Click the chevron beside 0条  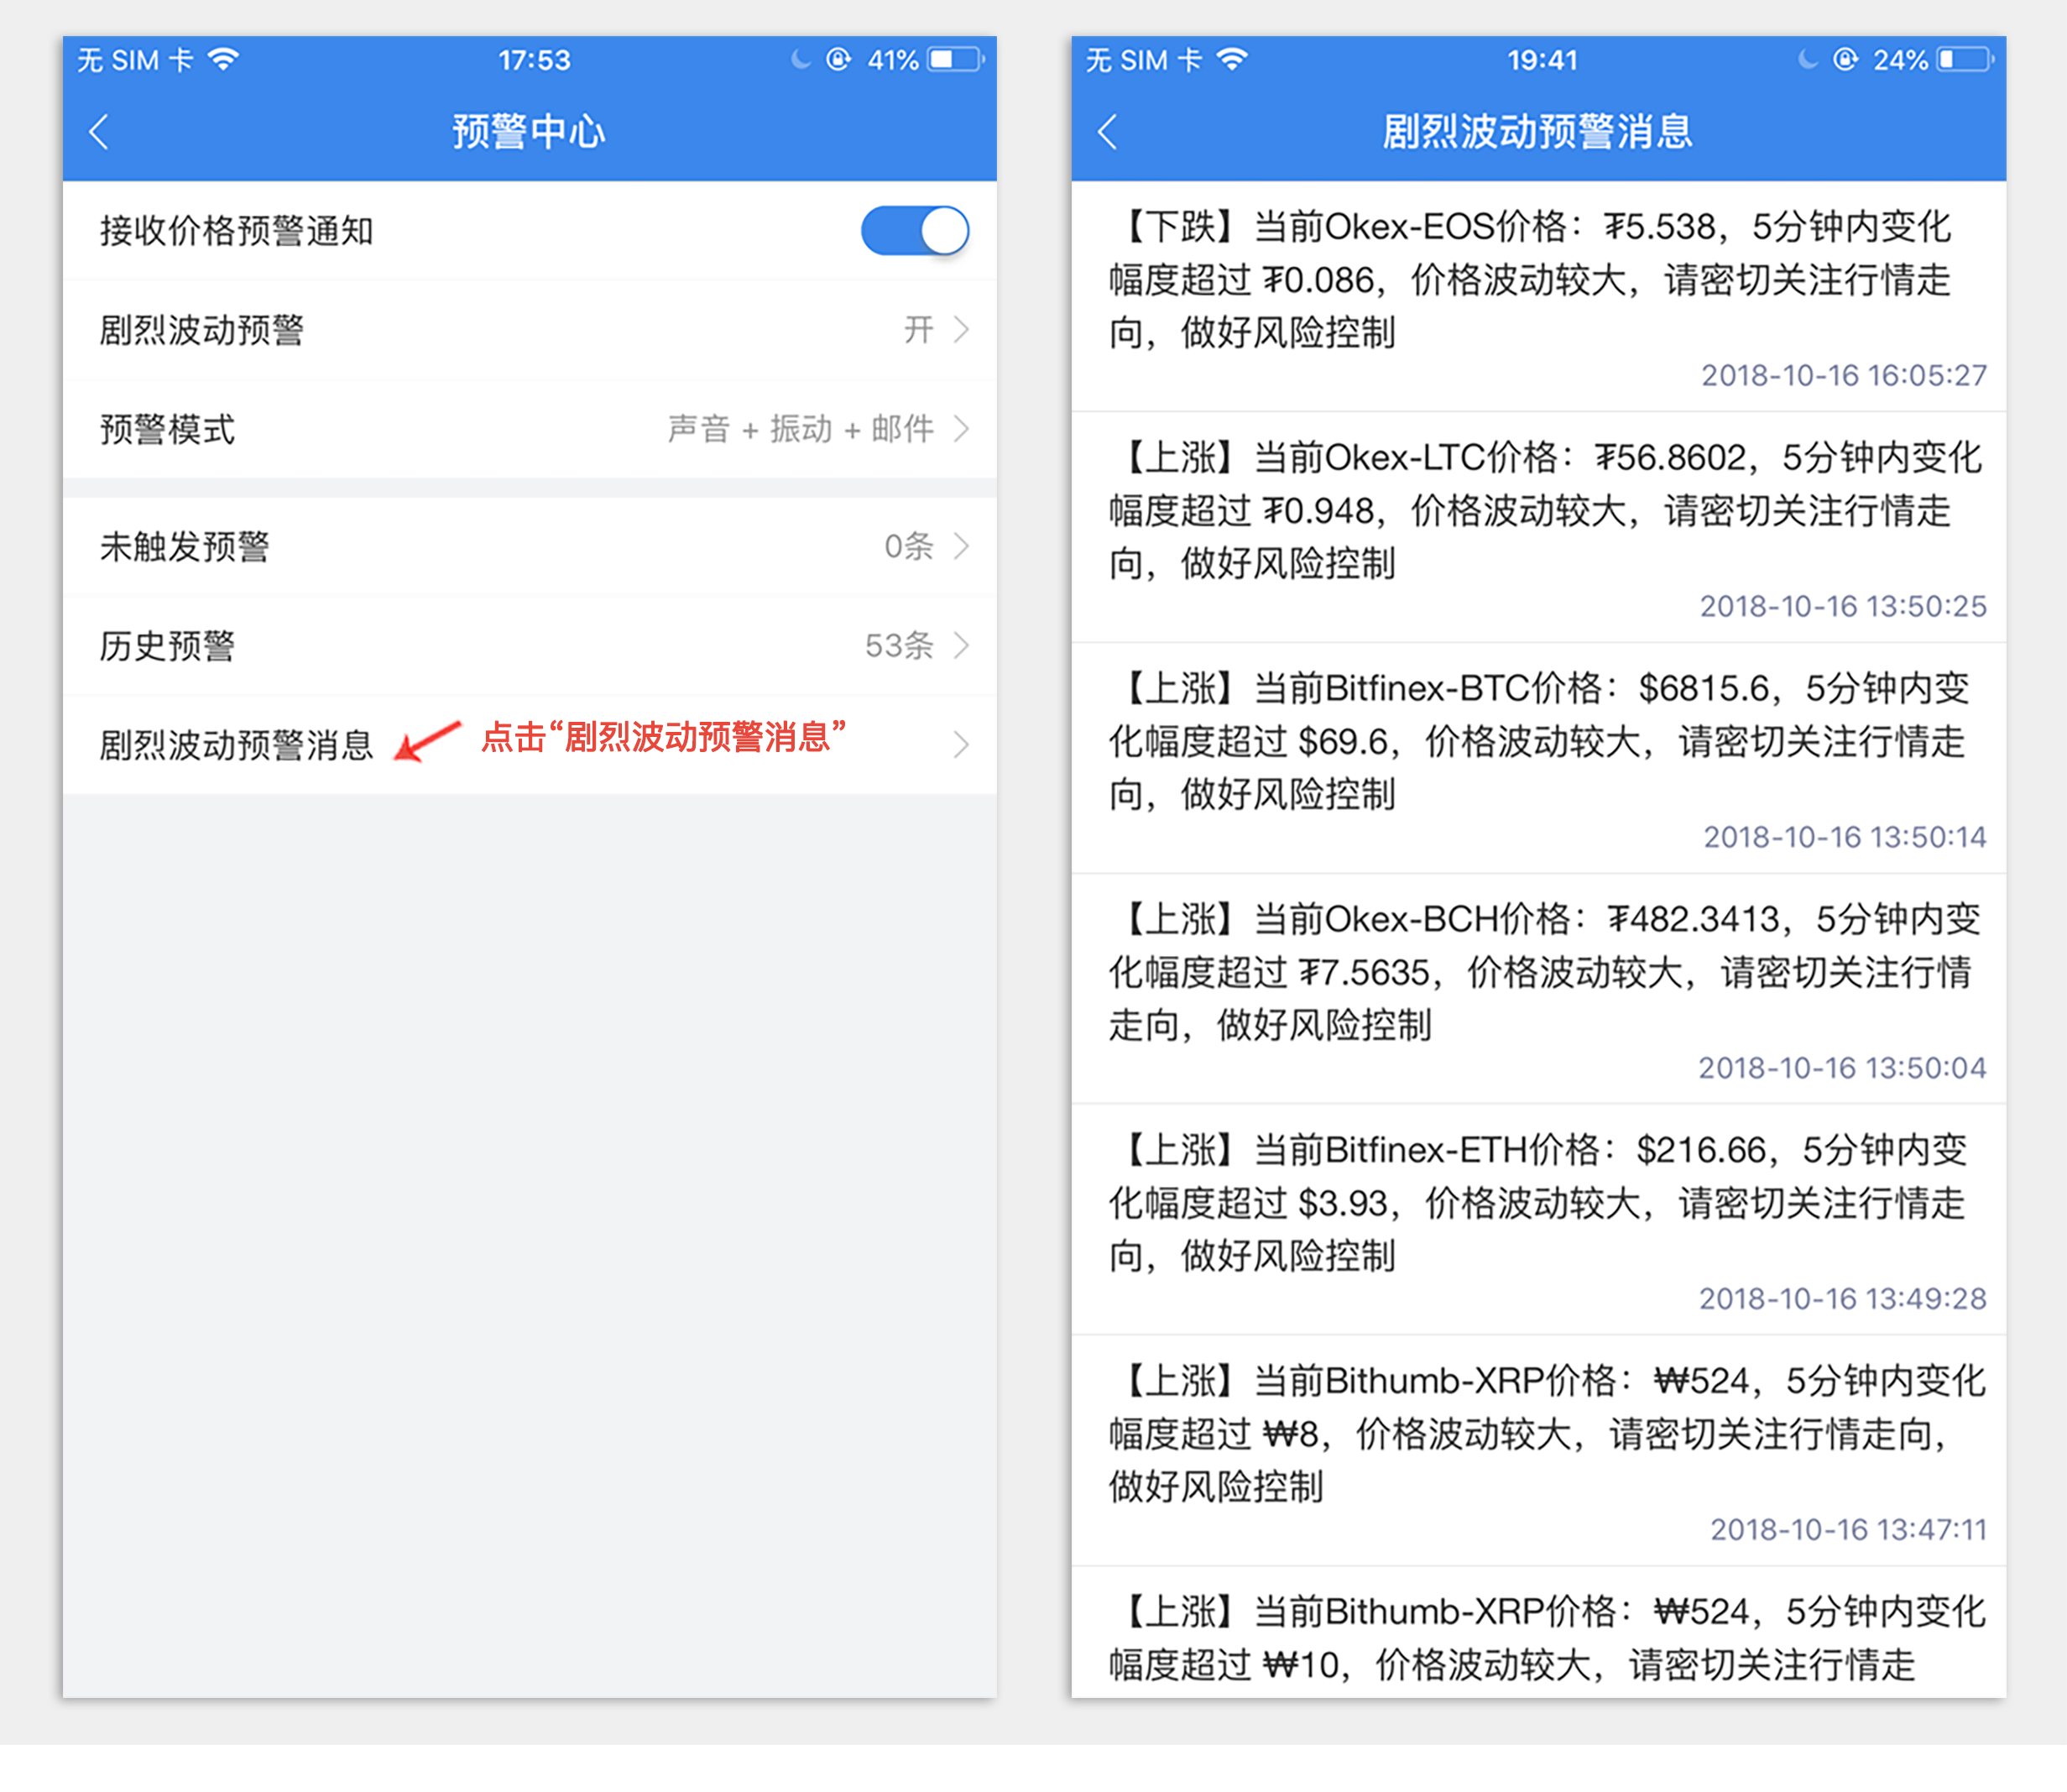(961, 546)
